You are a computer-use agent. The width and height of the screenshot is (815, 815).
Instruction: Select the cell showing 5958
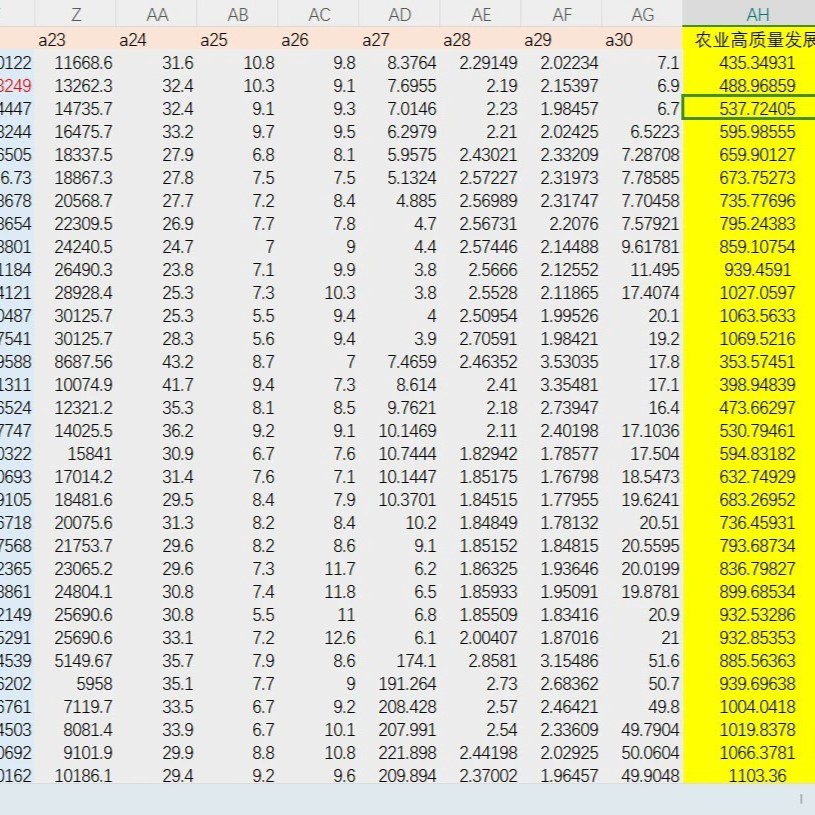tap(76, 683)
